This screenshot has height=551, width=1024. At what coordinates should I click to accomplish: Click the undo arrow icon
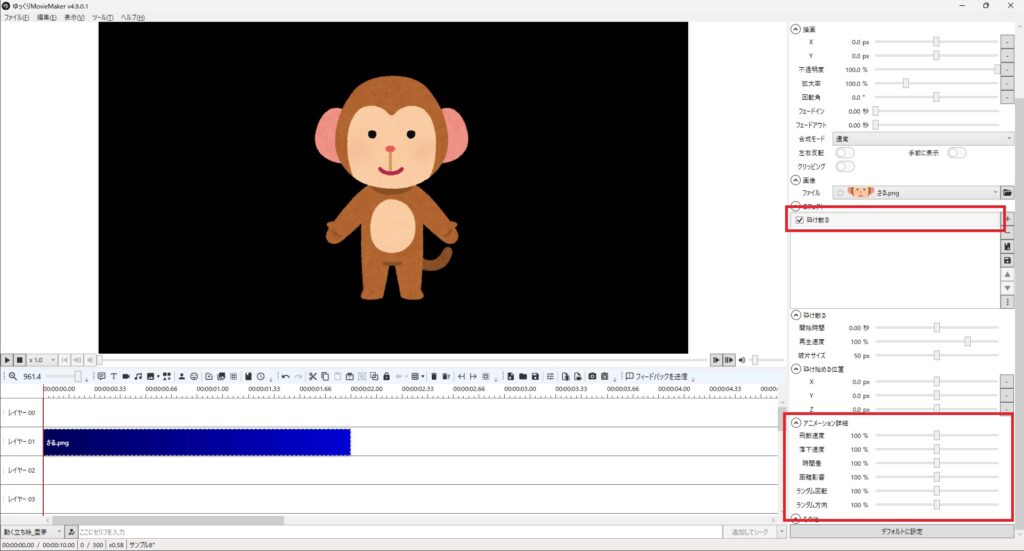pyautogui.click(x=285, y=376)
